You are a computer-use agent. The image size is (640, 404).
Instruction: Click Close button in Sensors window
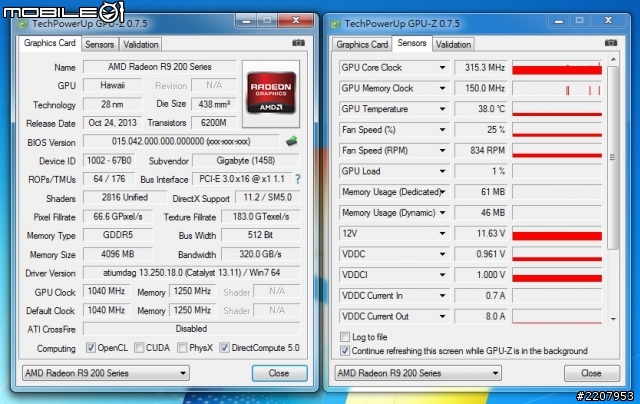[591, 373]
